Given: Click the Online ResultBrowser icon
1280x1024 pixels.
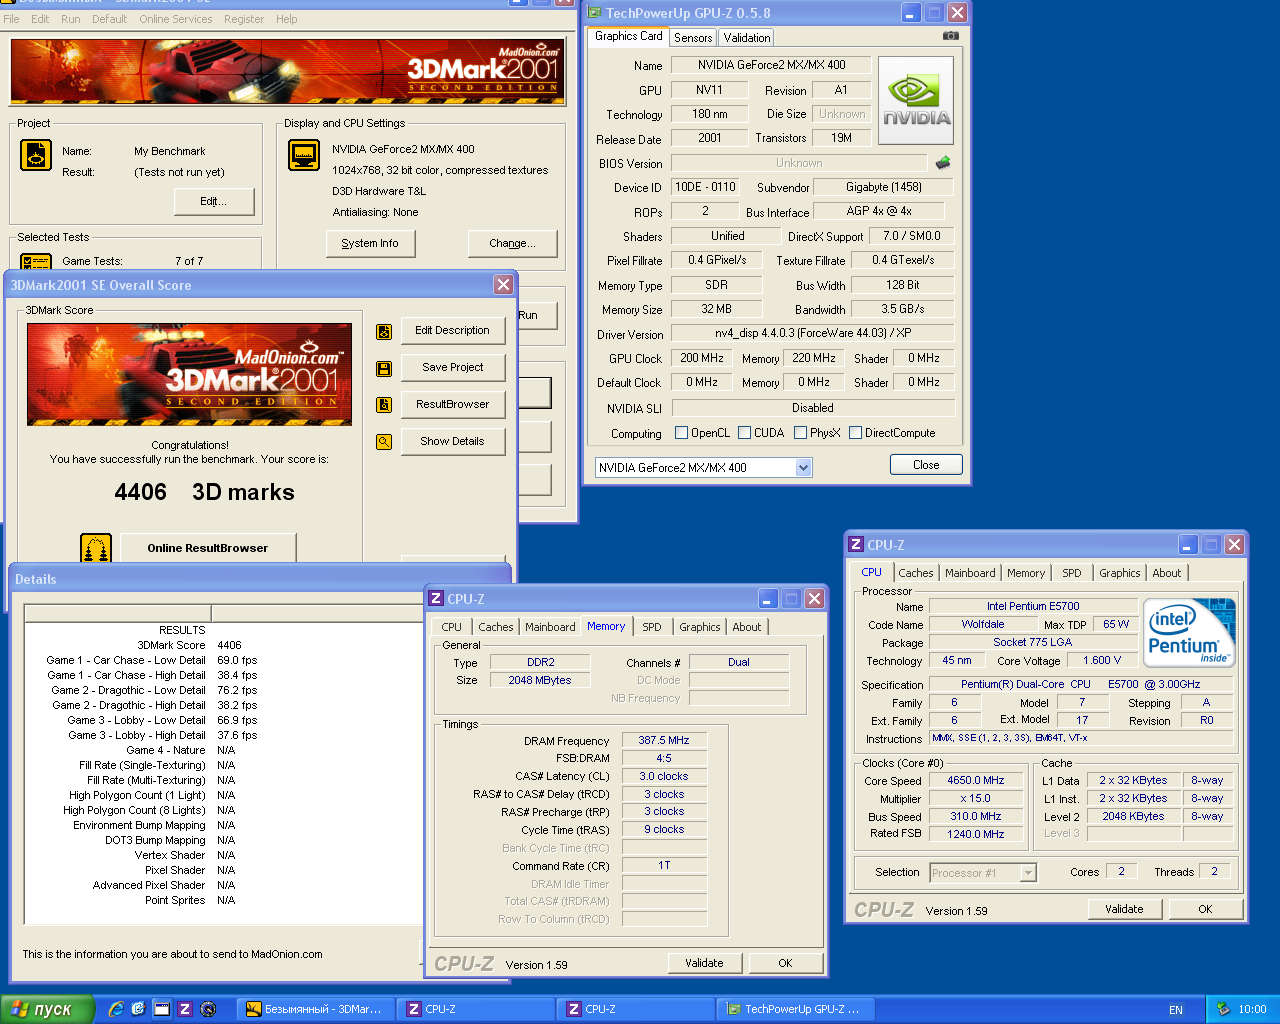Looking at the screenshot, I should 96,548.
